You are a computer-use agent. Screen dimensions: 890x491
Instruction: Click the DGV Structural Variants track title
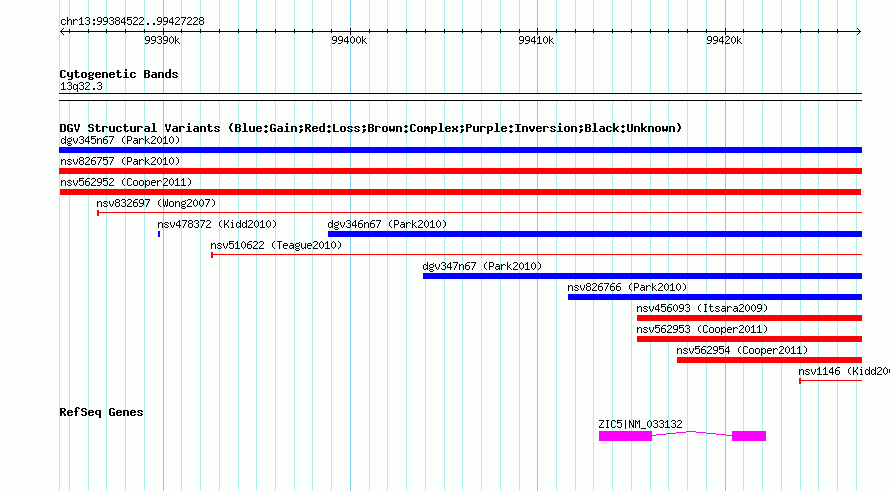pos(371,128)
